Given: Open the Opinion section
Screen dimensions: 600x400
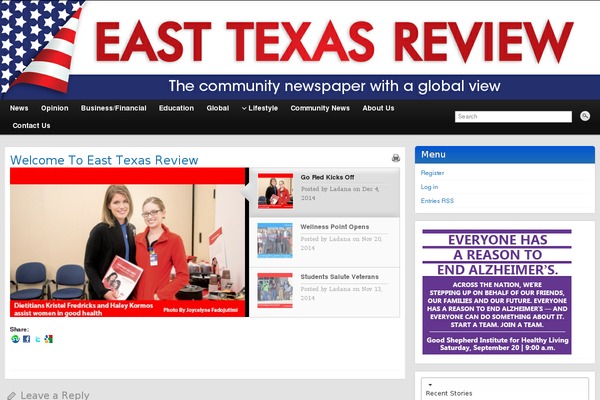Looking at the screenshot, I should 55,108.
